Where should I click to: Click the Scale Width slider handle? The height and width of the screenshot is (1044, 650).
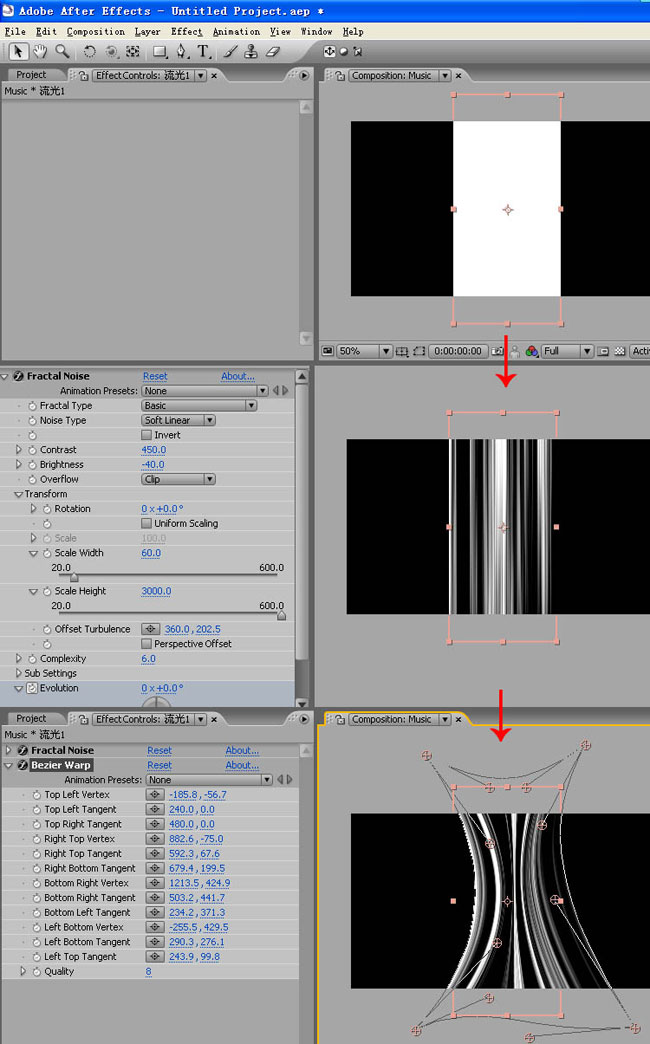pyautogui.click(x=74, y=577)
